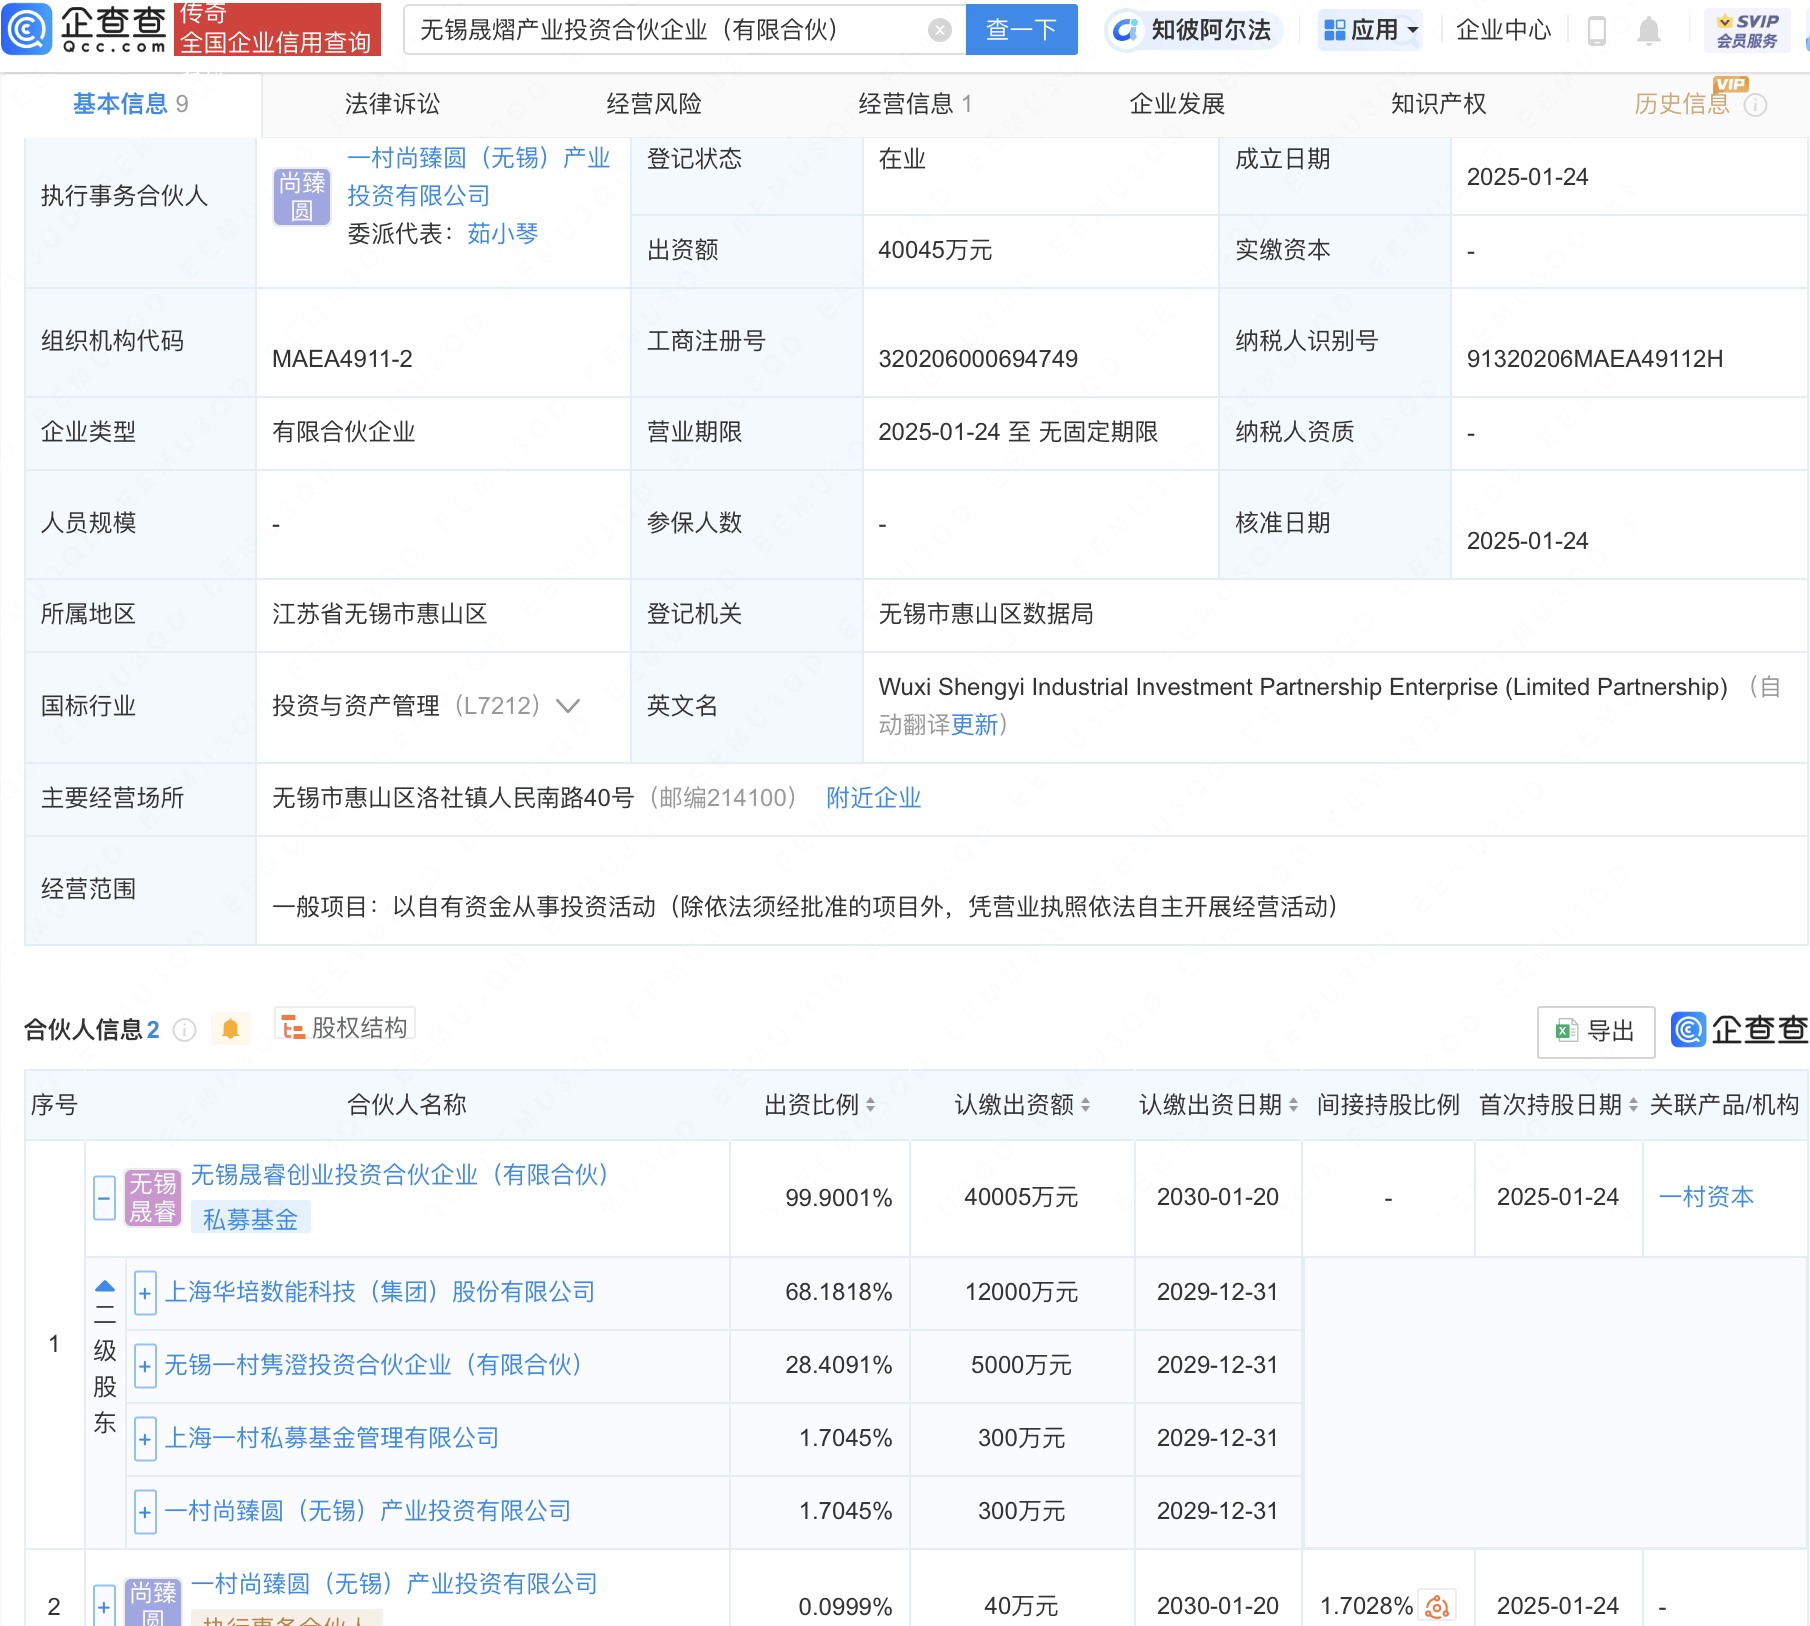This screenshot has height=1626, width=1810.
Task: Open SVIP member services badge
Action: [x=1747, y=30]
